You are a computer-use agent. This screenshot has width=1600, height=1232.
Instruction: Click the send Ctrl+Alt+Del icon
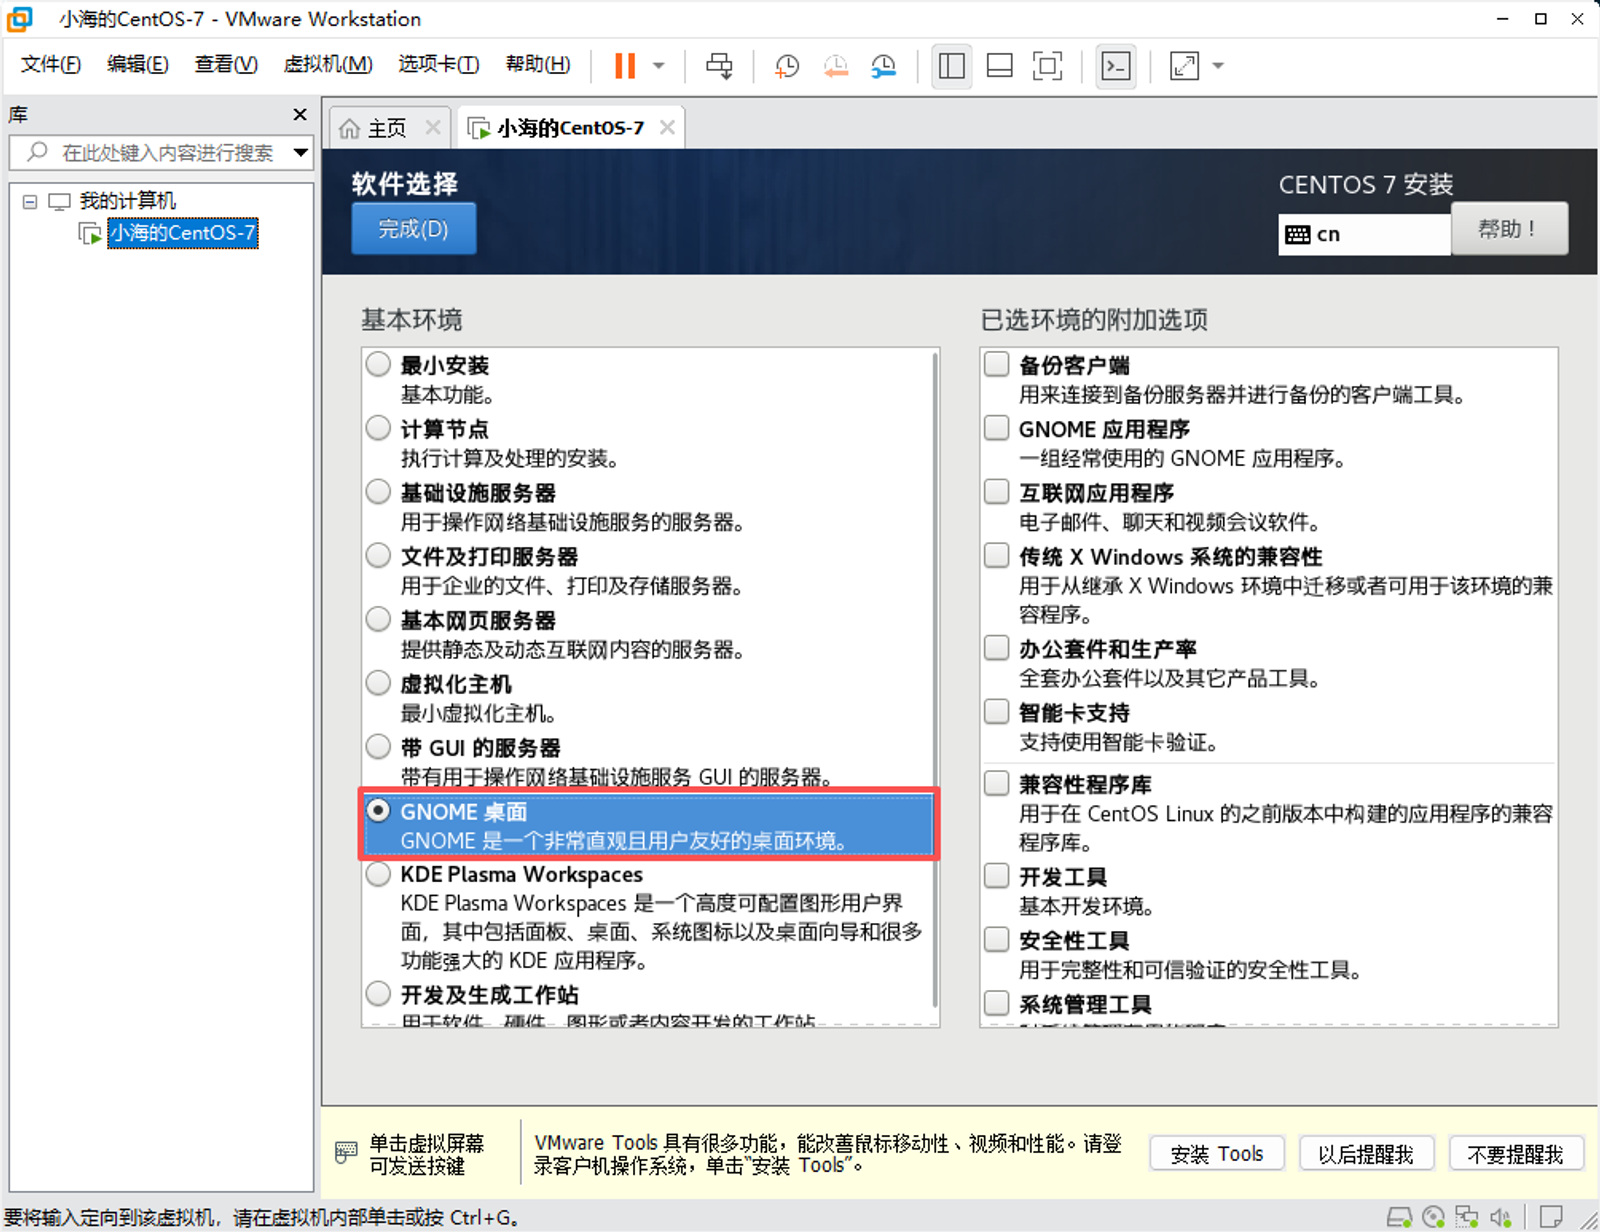(x=719, y=66)
